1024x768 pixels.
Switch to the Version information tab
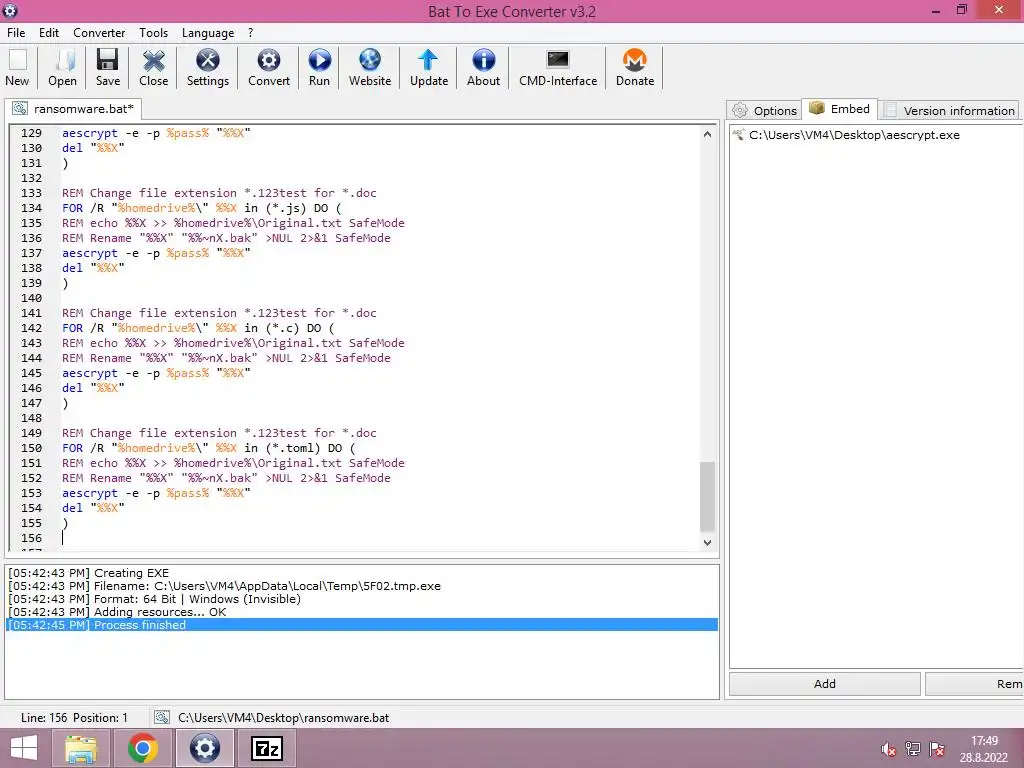click(x=949, y=110)
